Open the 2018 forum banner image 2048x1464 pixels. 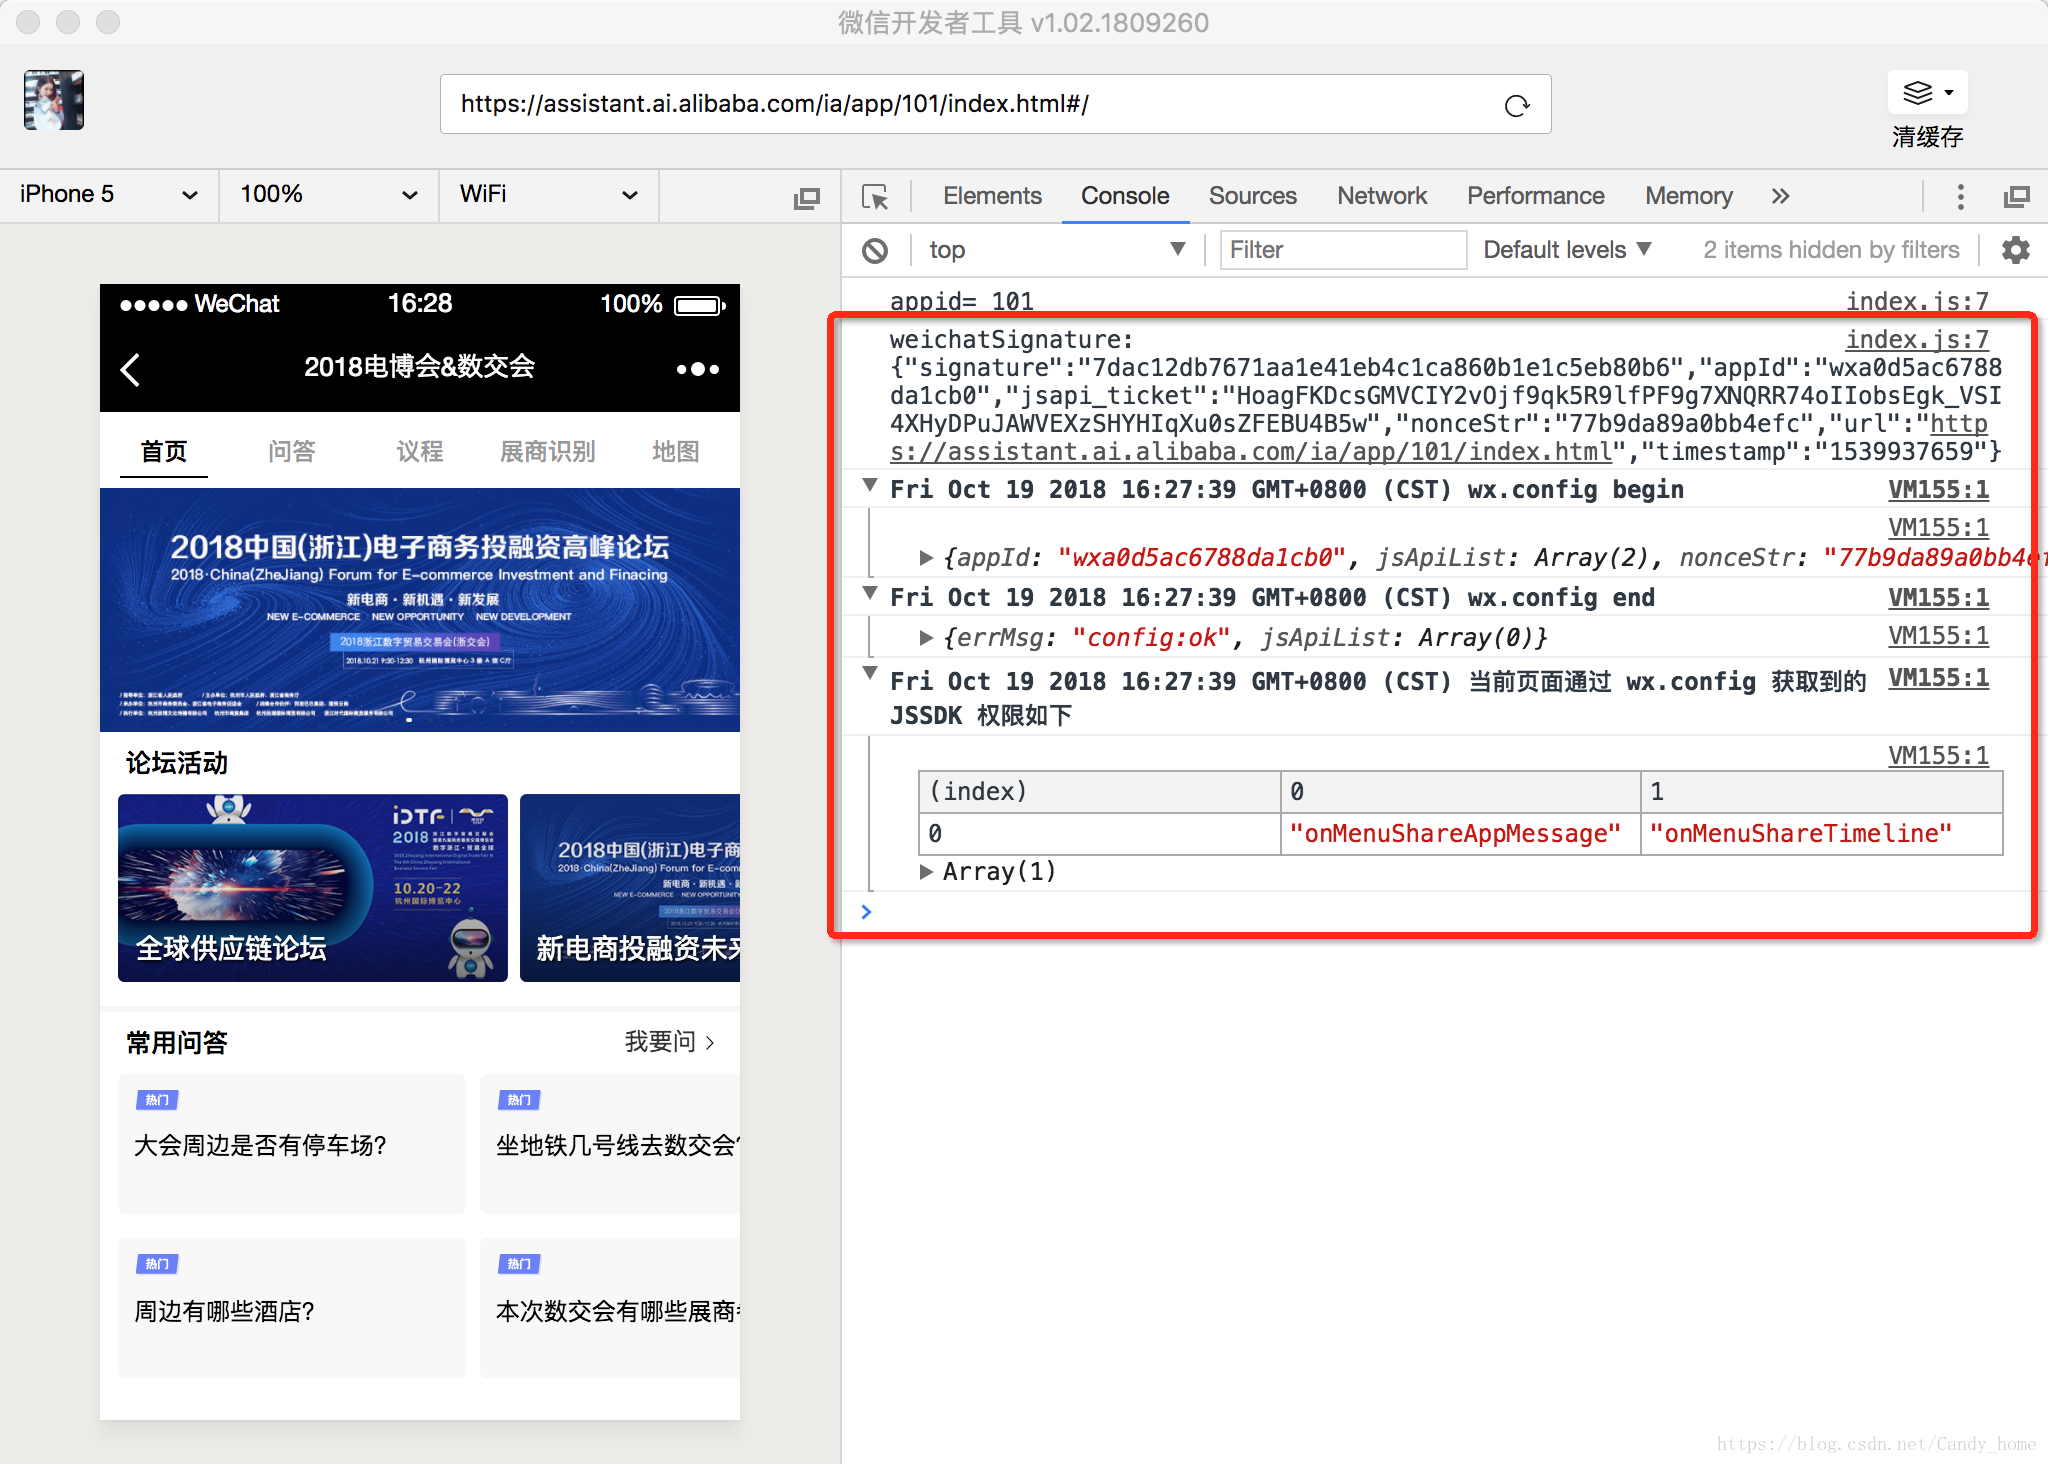[x=420, y=610]
